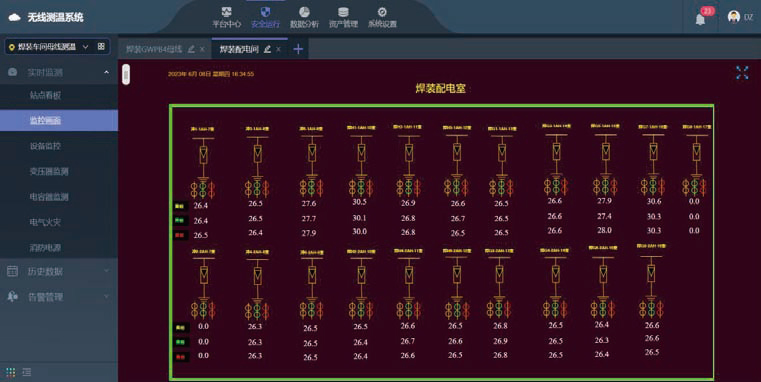The image size is (761, 382).
Task: Enter fullscreen with the expand icon
Action: click(x=742, y=73)
